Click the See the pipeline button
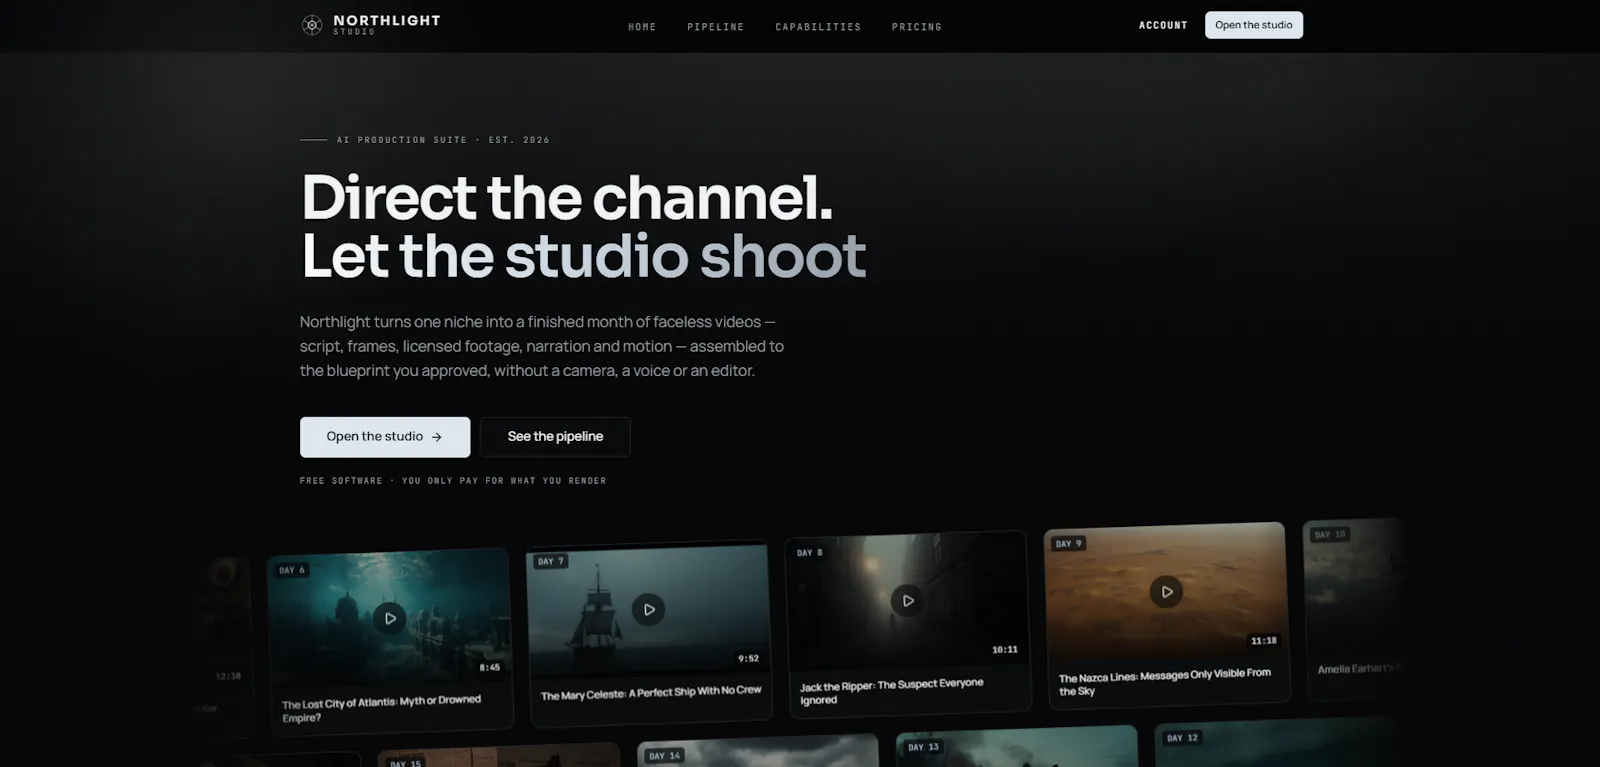This screenshot has height=767, width=1600. point(555,437)
